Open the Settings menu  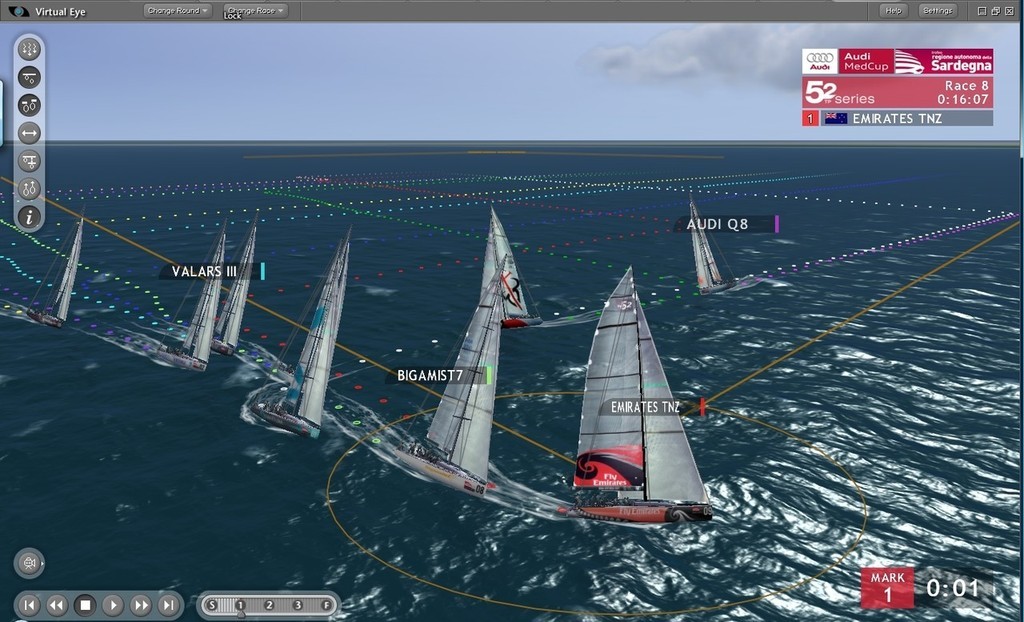tap(938, 10)
